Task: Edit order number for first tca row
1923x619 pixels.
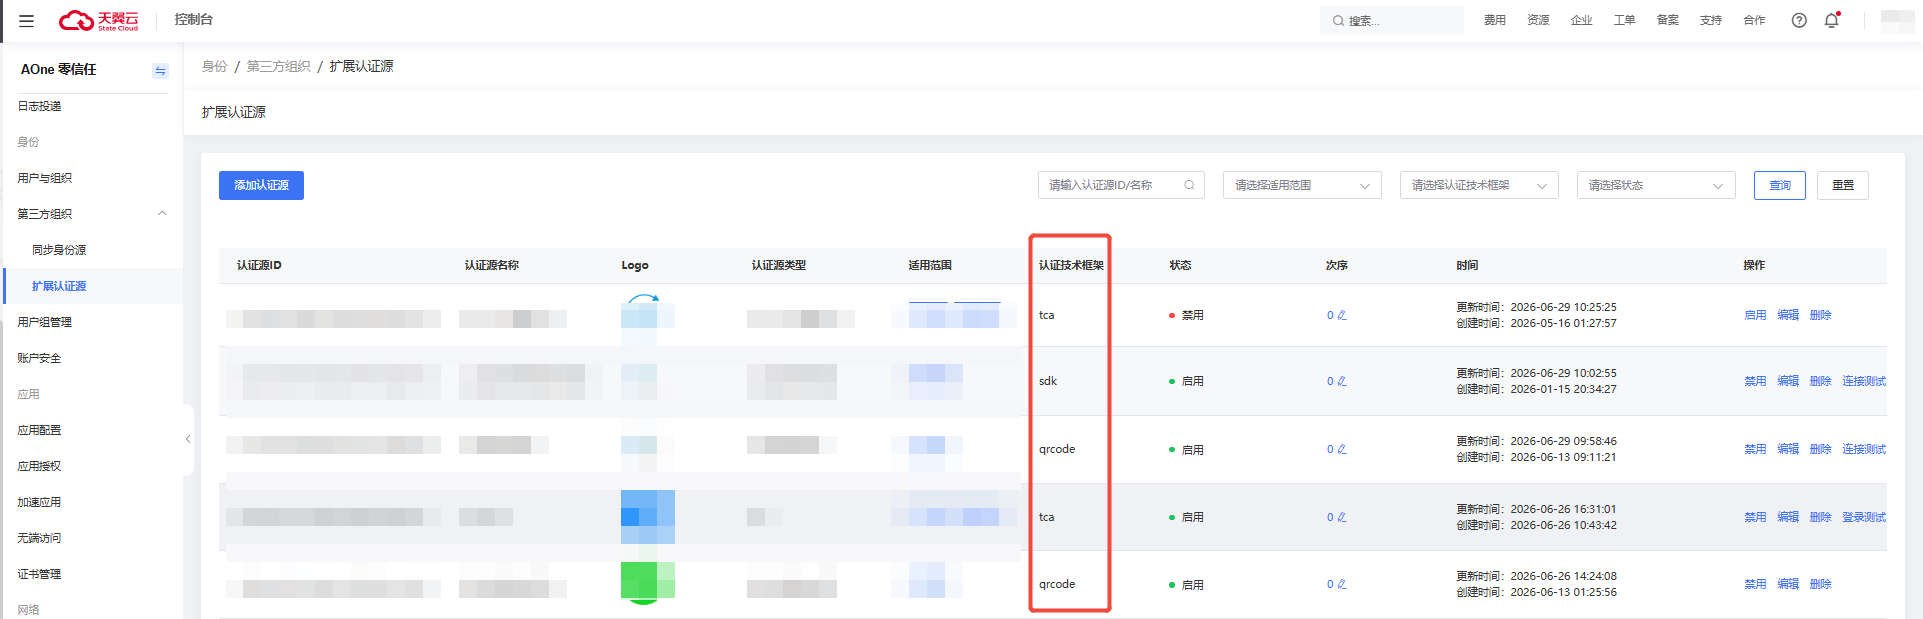Action: tap(1342, 315)
